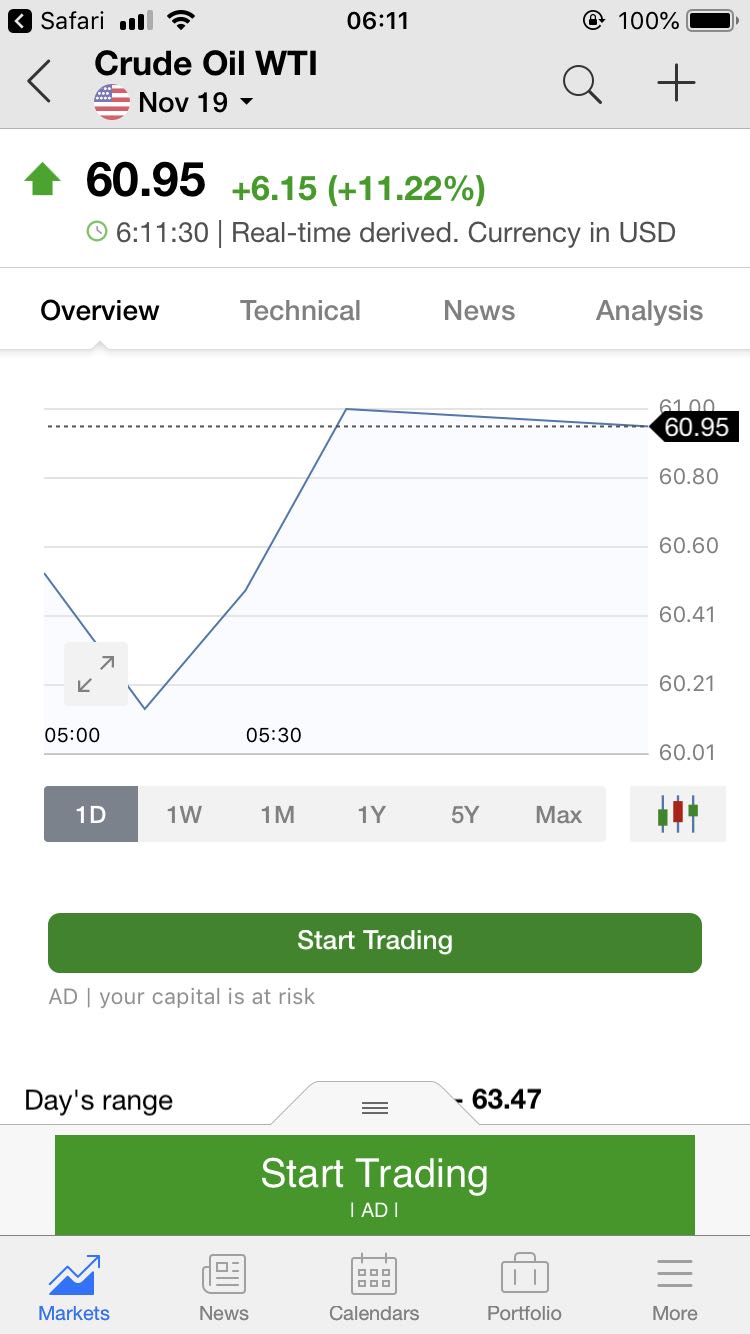The width and height of the screenshot is (750, 1334).
Task: Return to Safari via status bar
Action: 56,20
